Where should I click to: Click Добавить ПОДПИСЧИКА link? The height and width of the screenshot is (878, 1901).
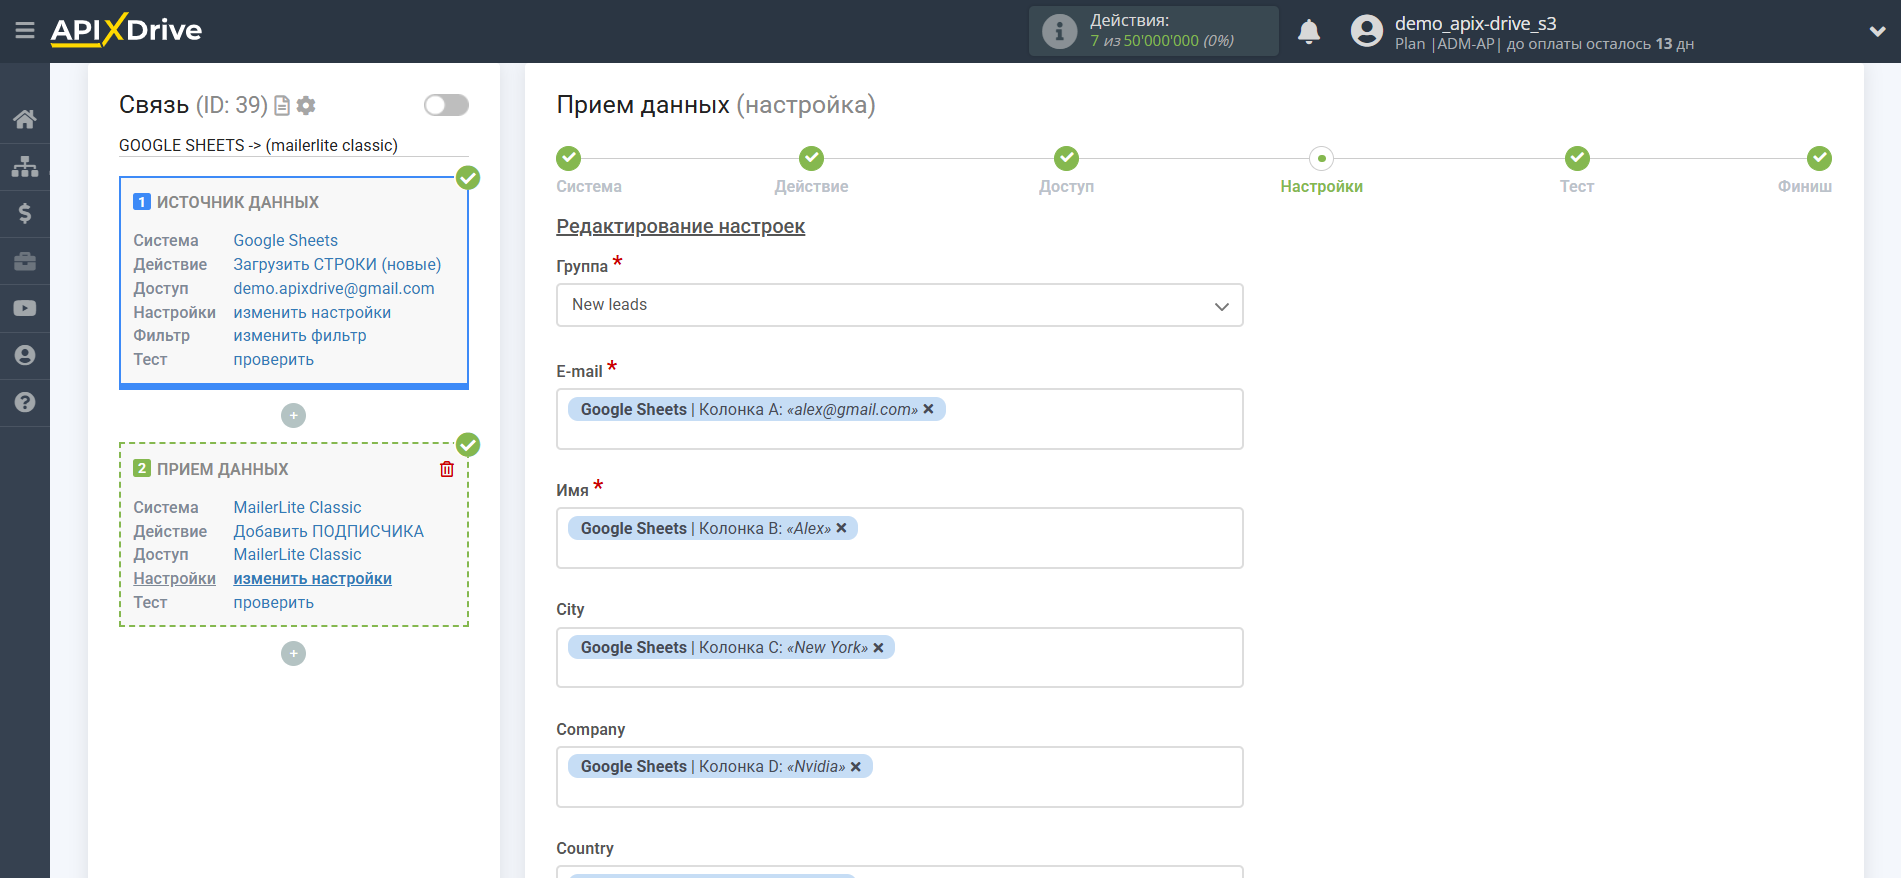(x=328, y=531)
